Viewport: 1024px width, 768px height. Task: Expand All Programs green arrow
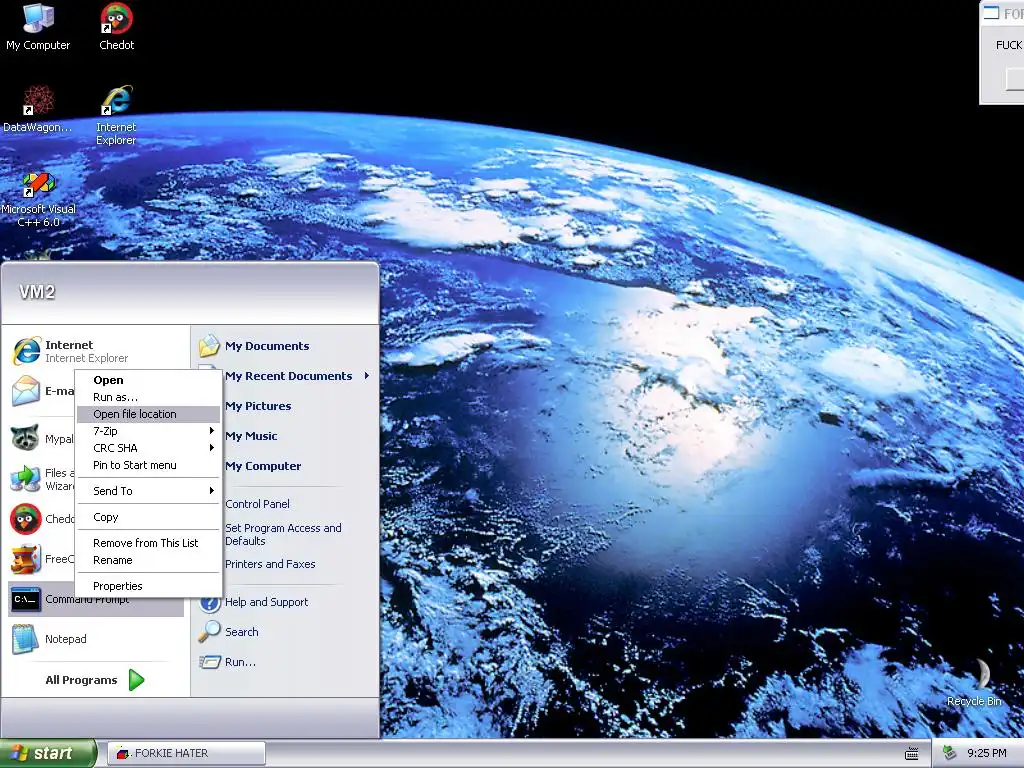[136, 680]
